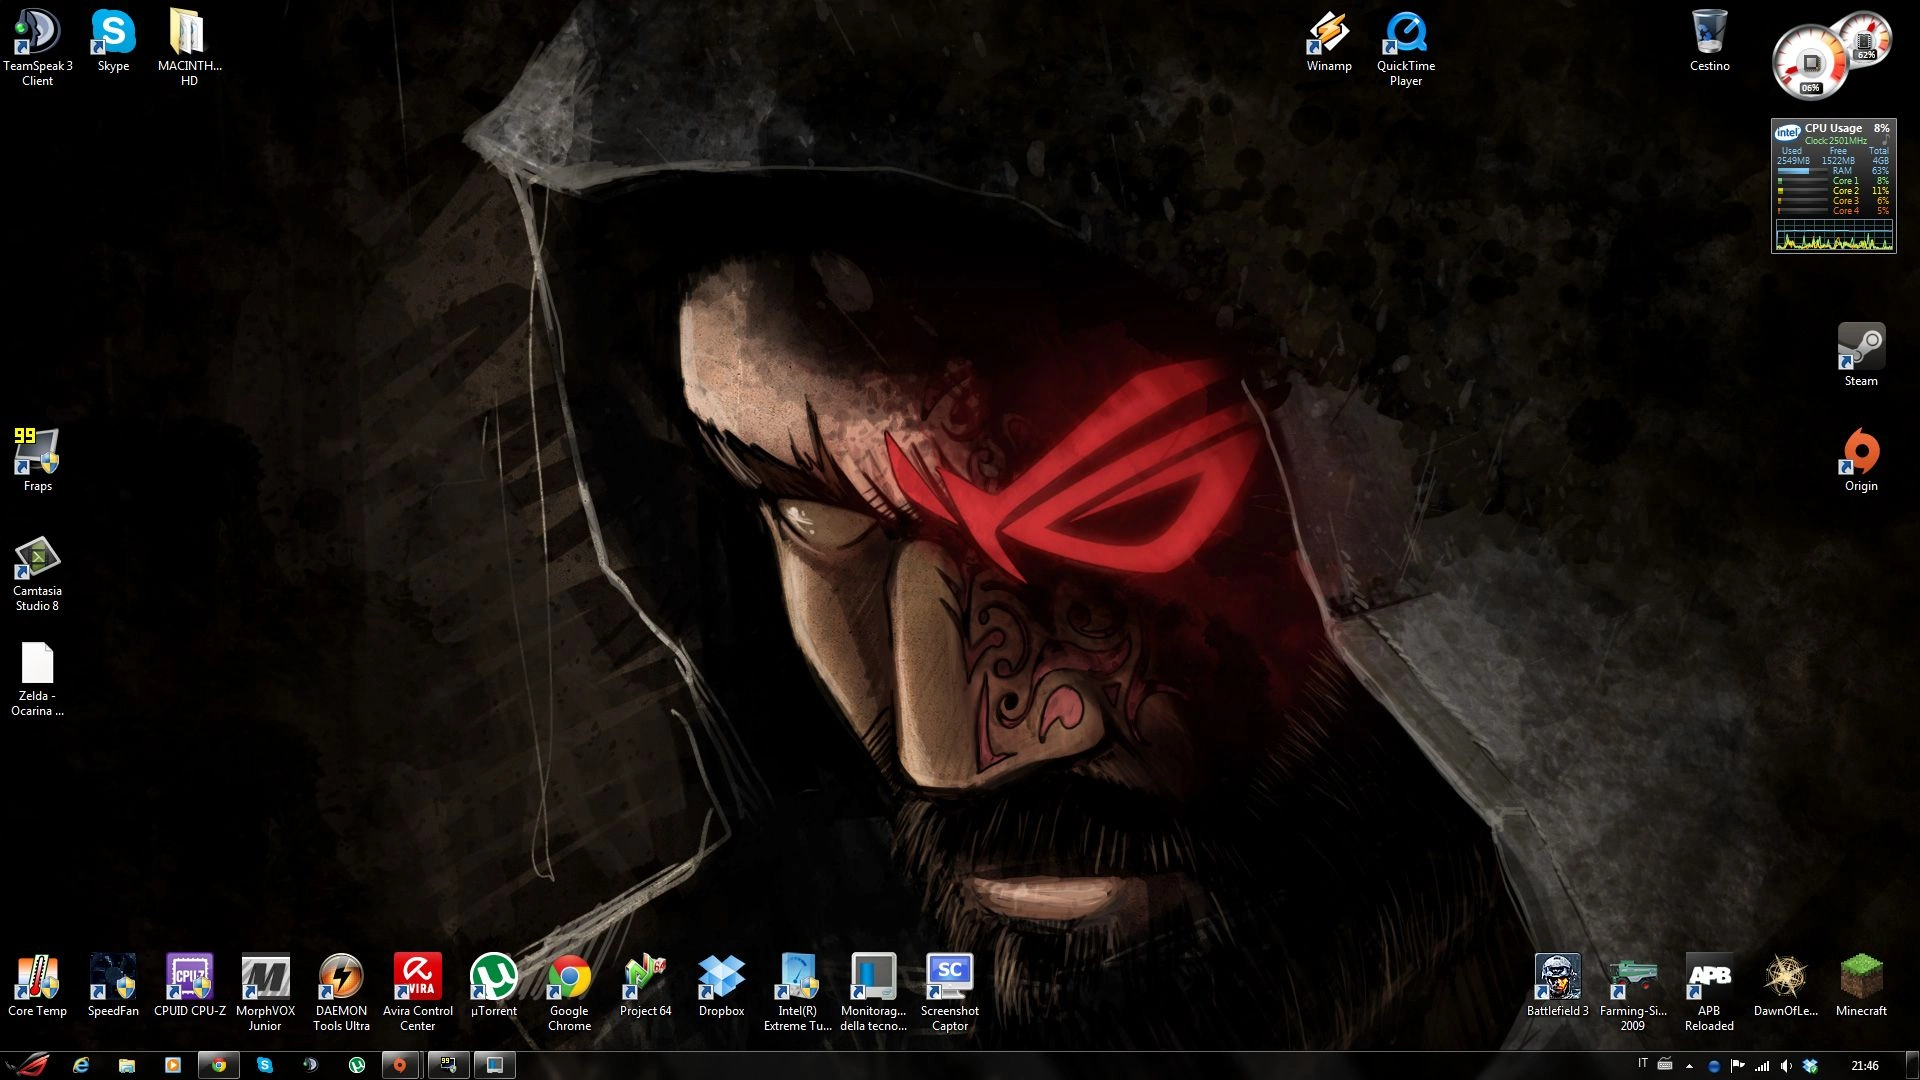The height and width of the screenshot is (1080, 1920).
Task: Select the Farming-Si... 2009 game shortcut
Action: 1633,992
